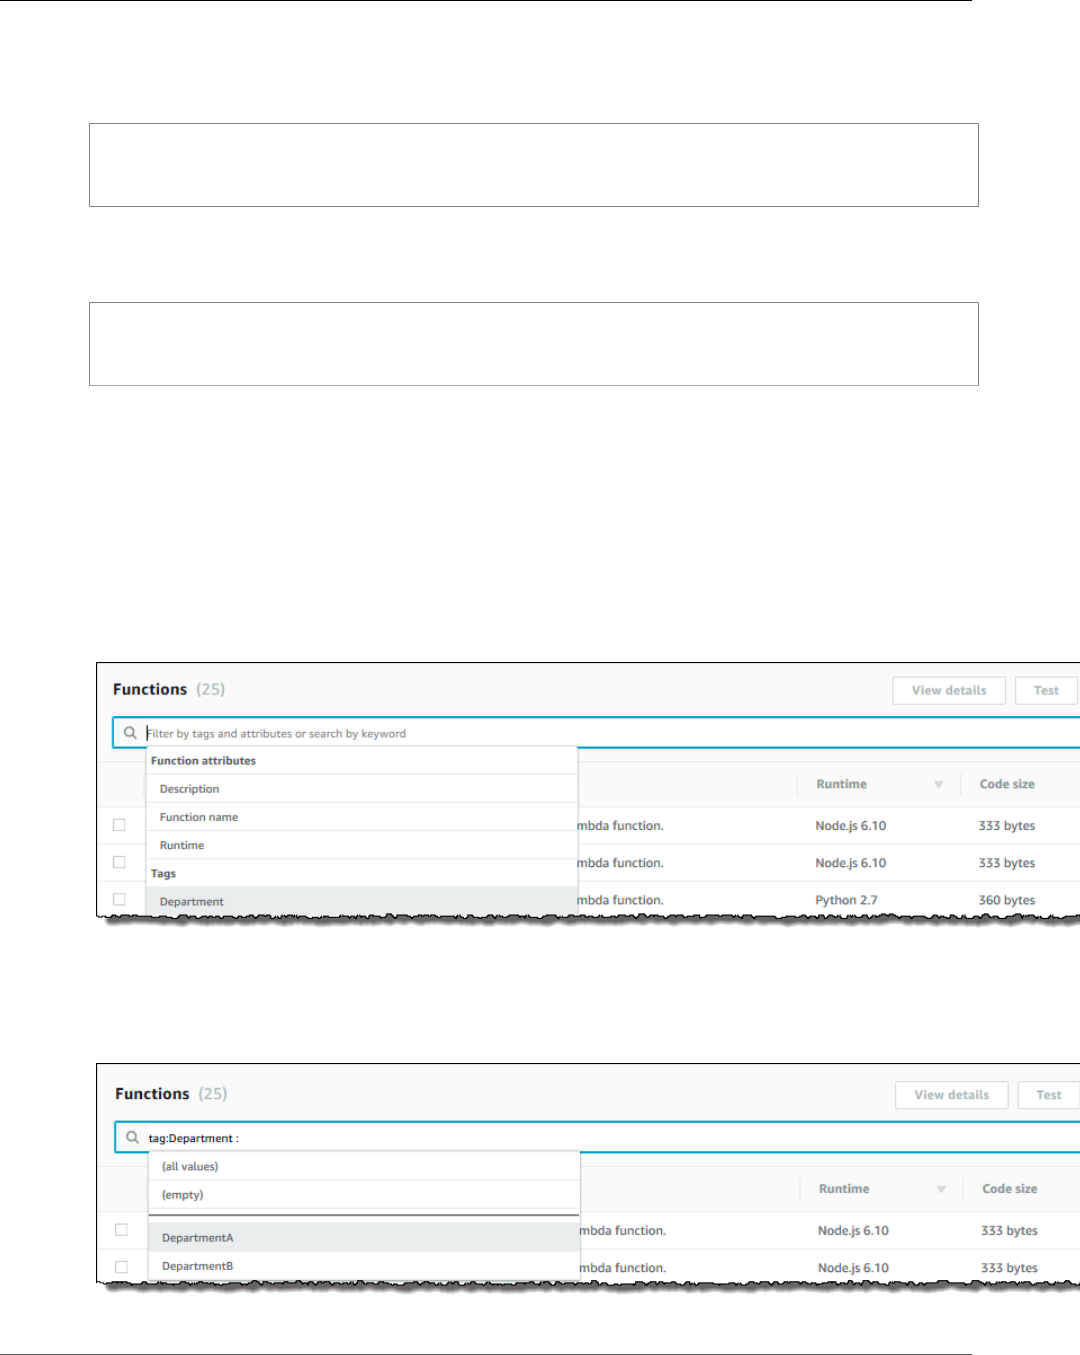Click the Test button above the tag:Department field
The height and width of the screenshot is (1355, 1080).
point(1048,1095)
